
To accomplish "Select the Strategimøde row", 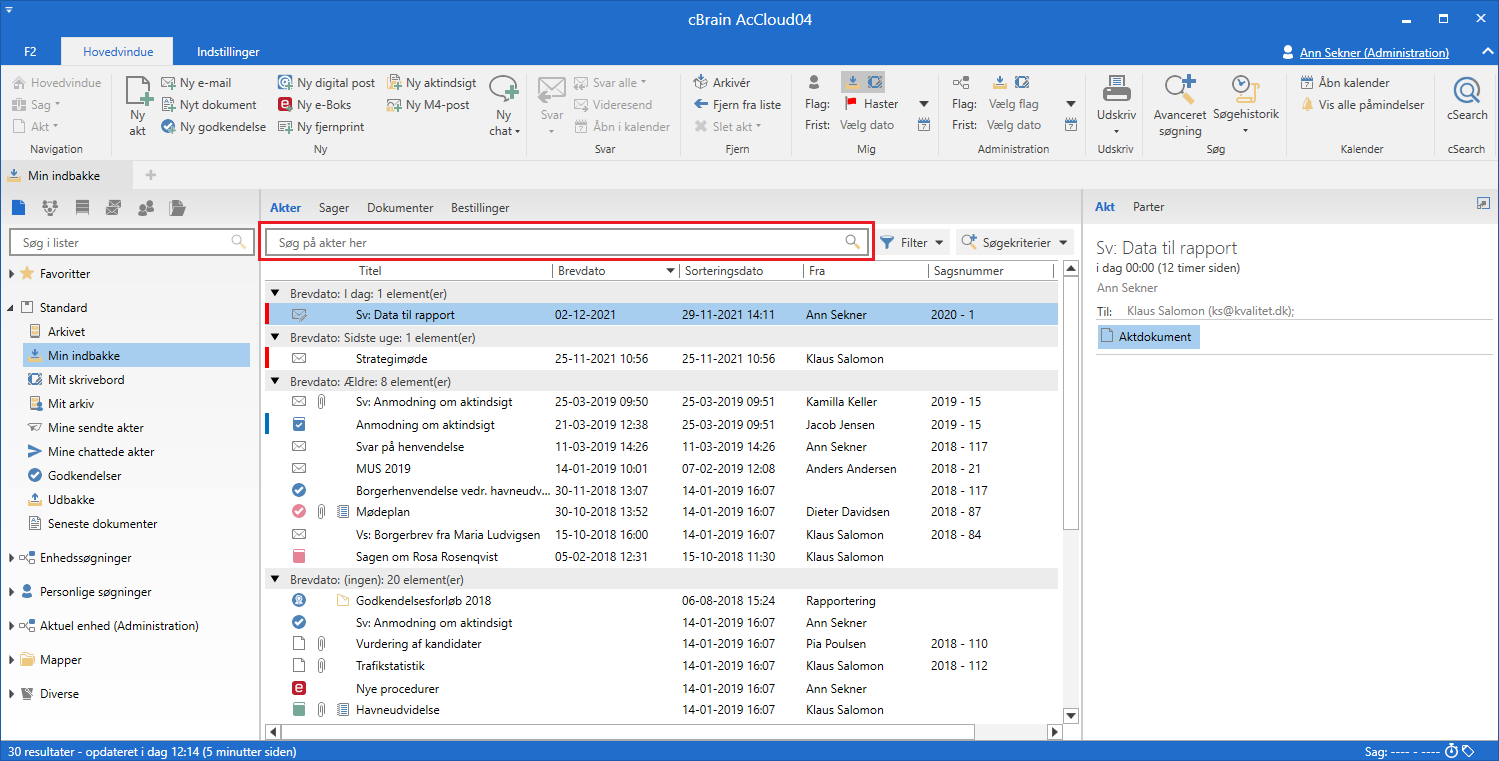I will click(662, 359).
